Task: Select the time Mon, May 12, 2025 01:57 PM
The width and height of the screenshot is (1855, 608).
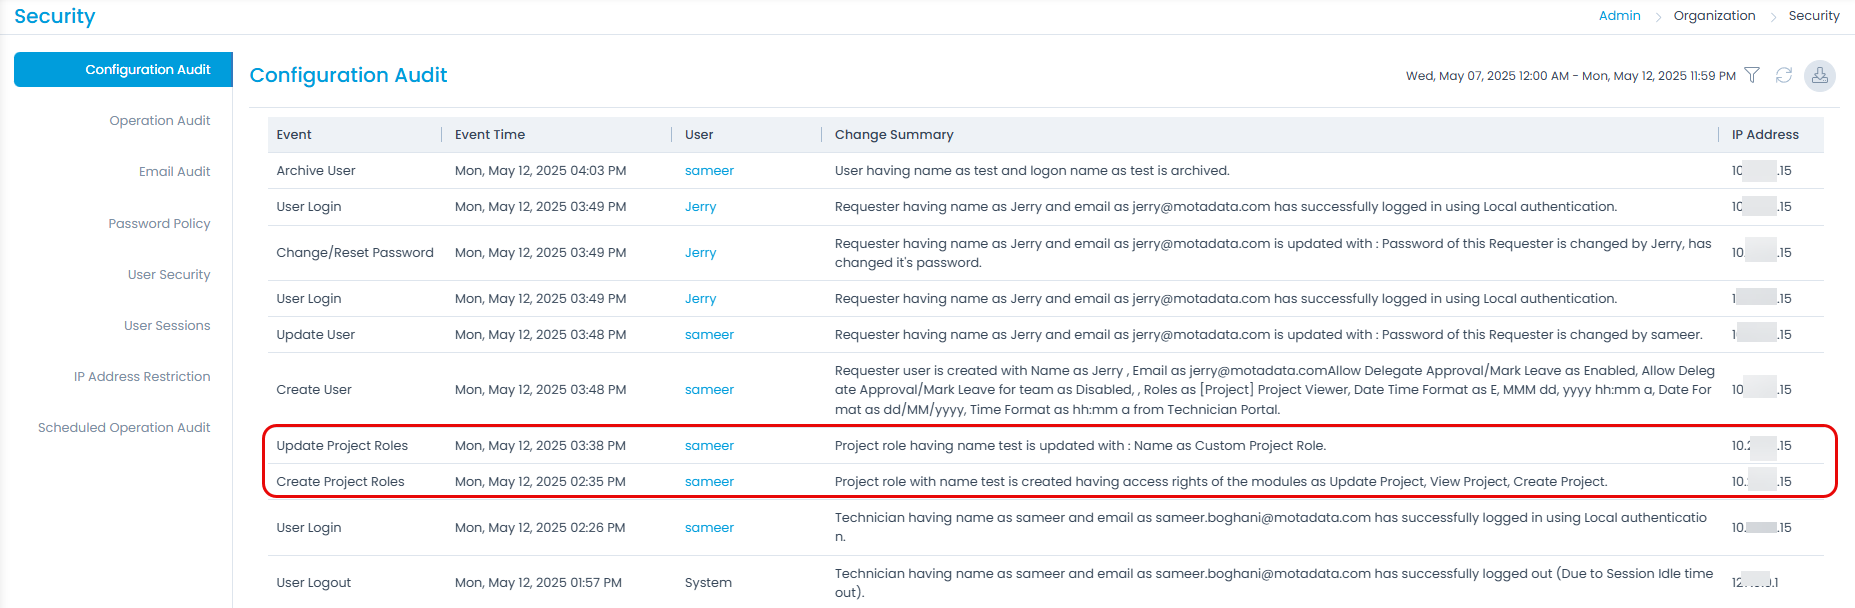Action: pyautogui.click(x=538, y=582)
